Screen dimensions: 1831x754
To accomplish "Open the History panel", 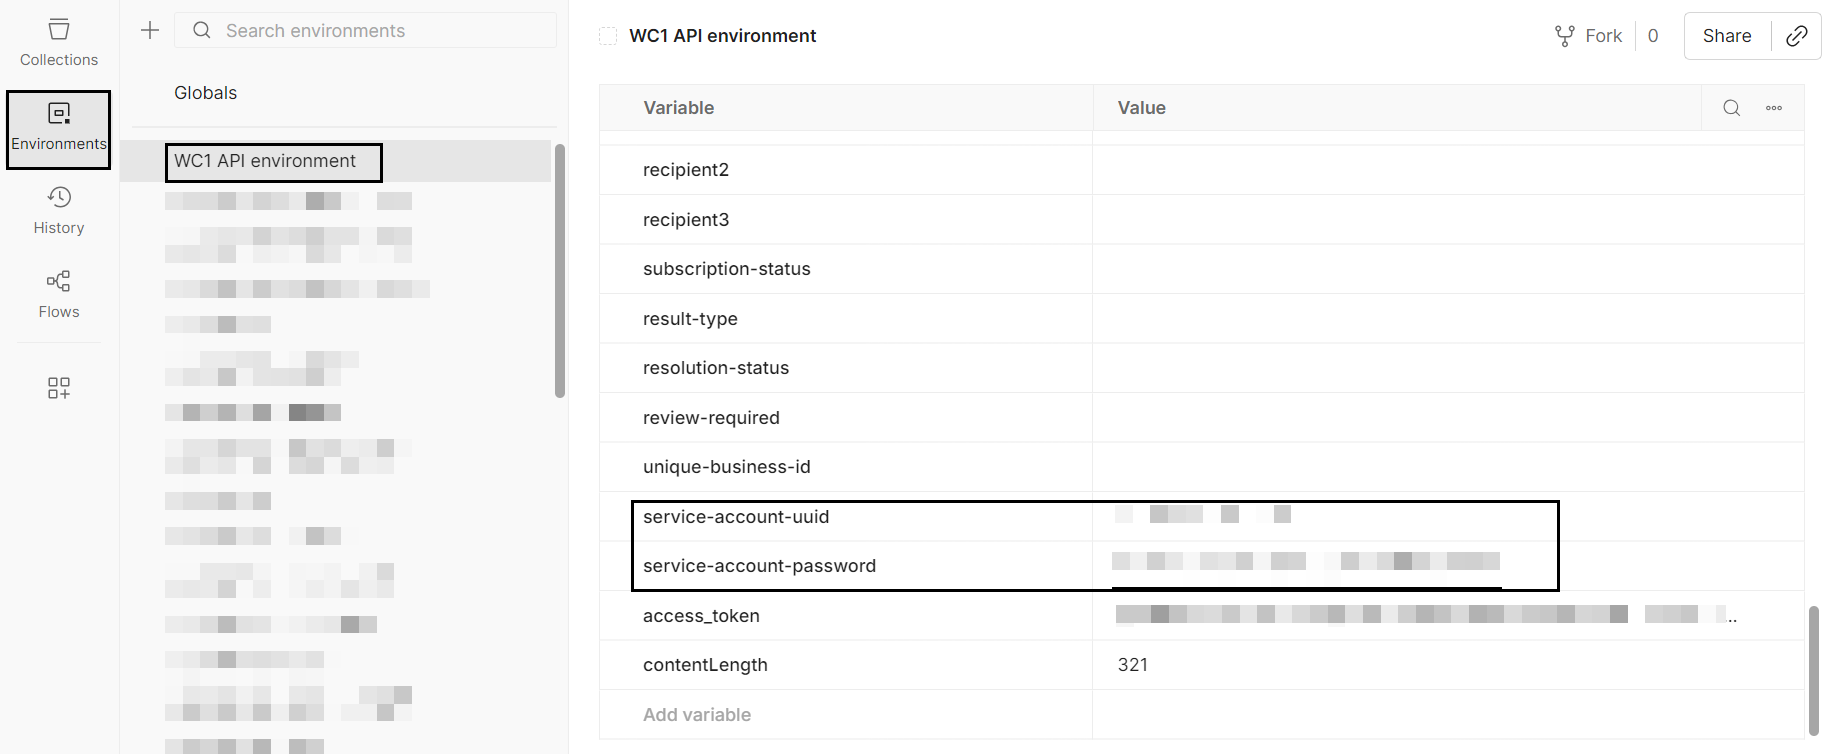I will pyautogui.click(x=58, y=210).
